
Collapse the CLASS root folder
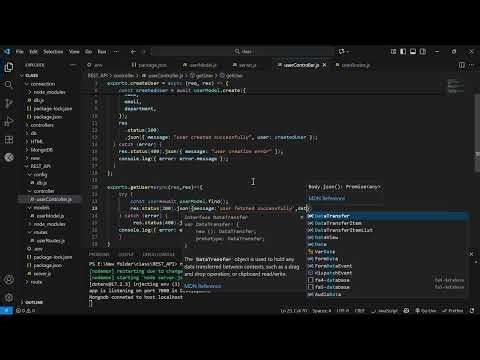point(32,76)
